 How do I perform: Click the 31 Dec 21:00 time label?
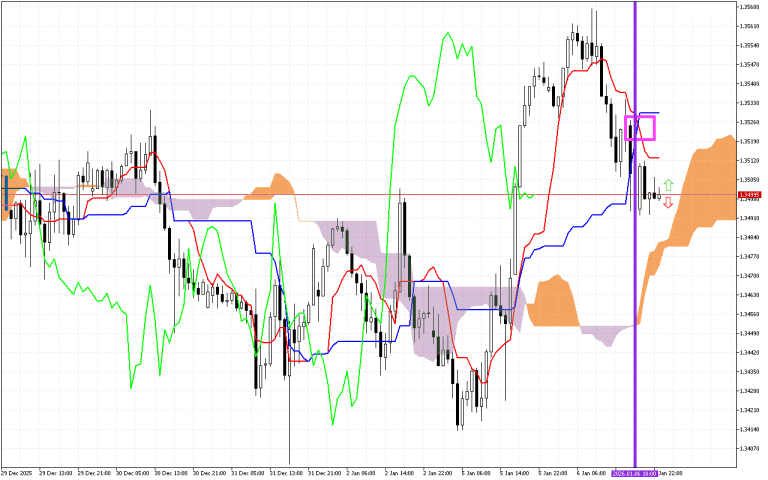tap(324, 473)
